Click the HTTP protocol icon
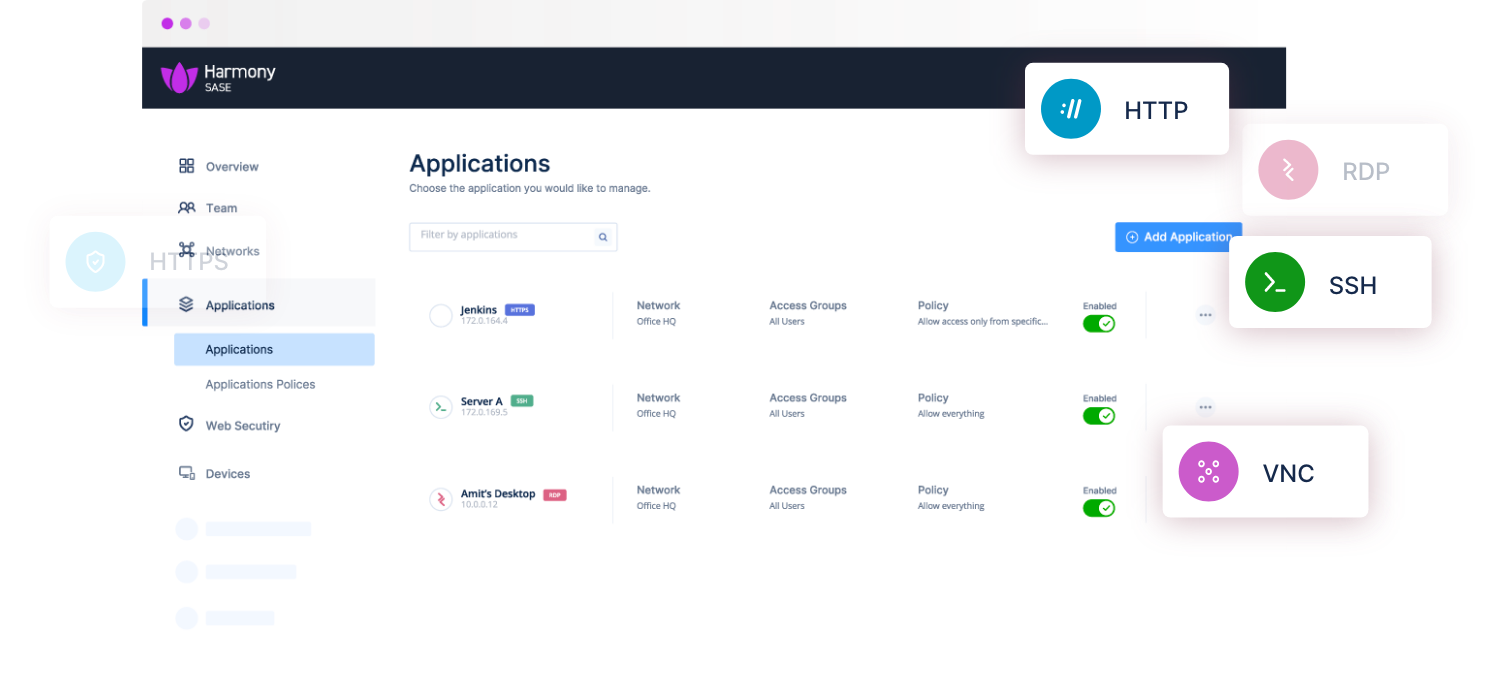Image resolution: width=1498 pixels, height=697 pixels. point(1070,109)
